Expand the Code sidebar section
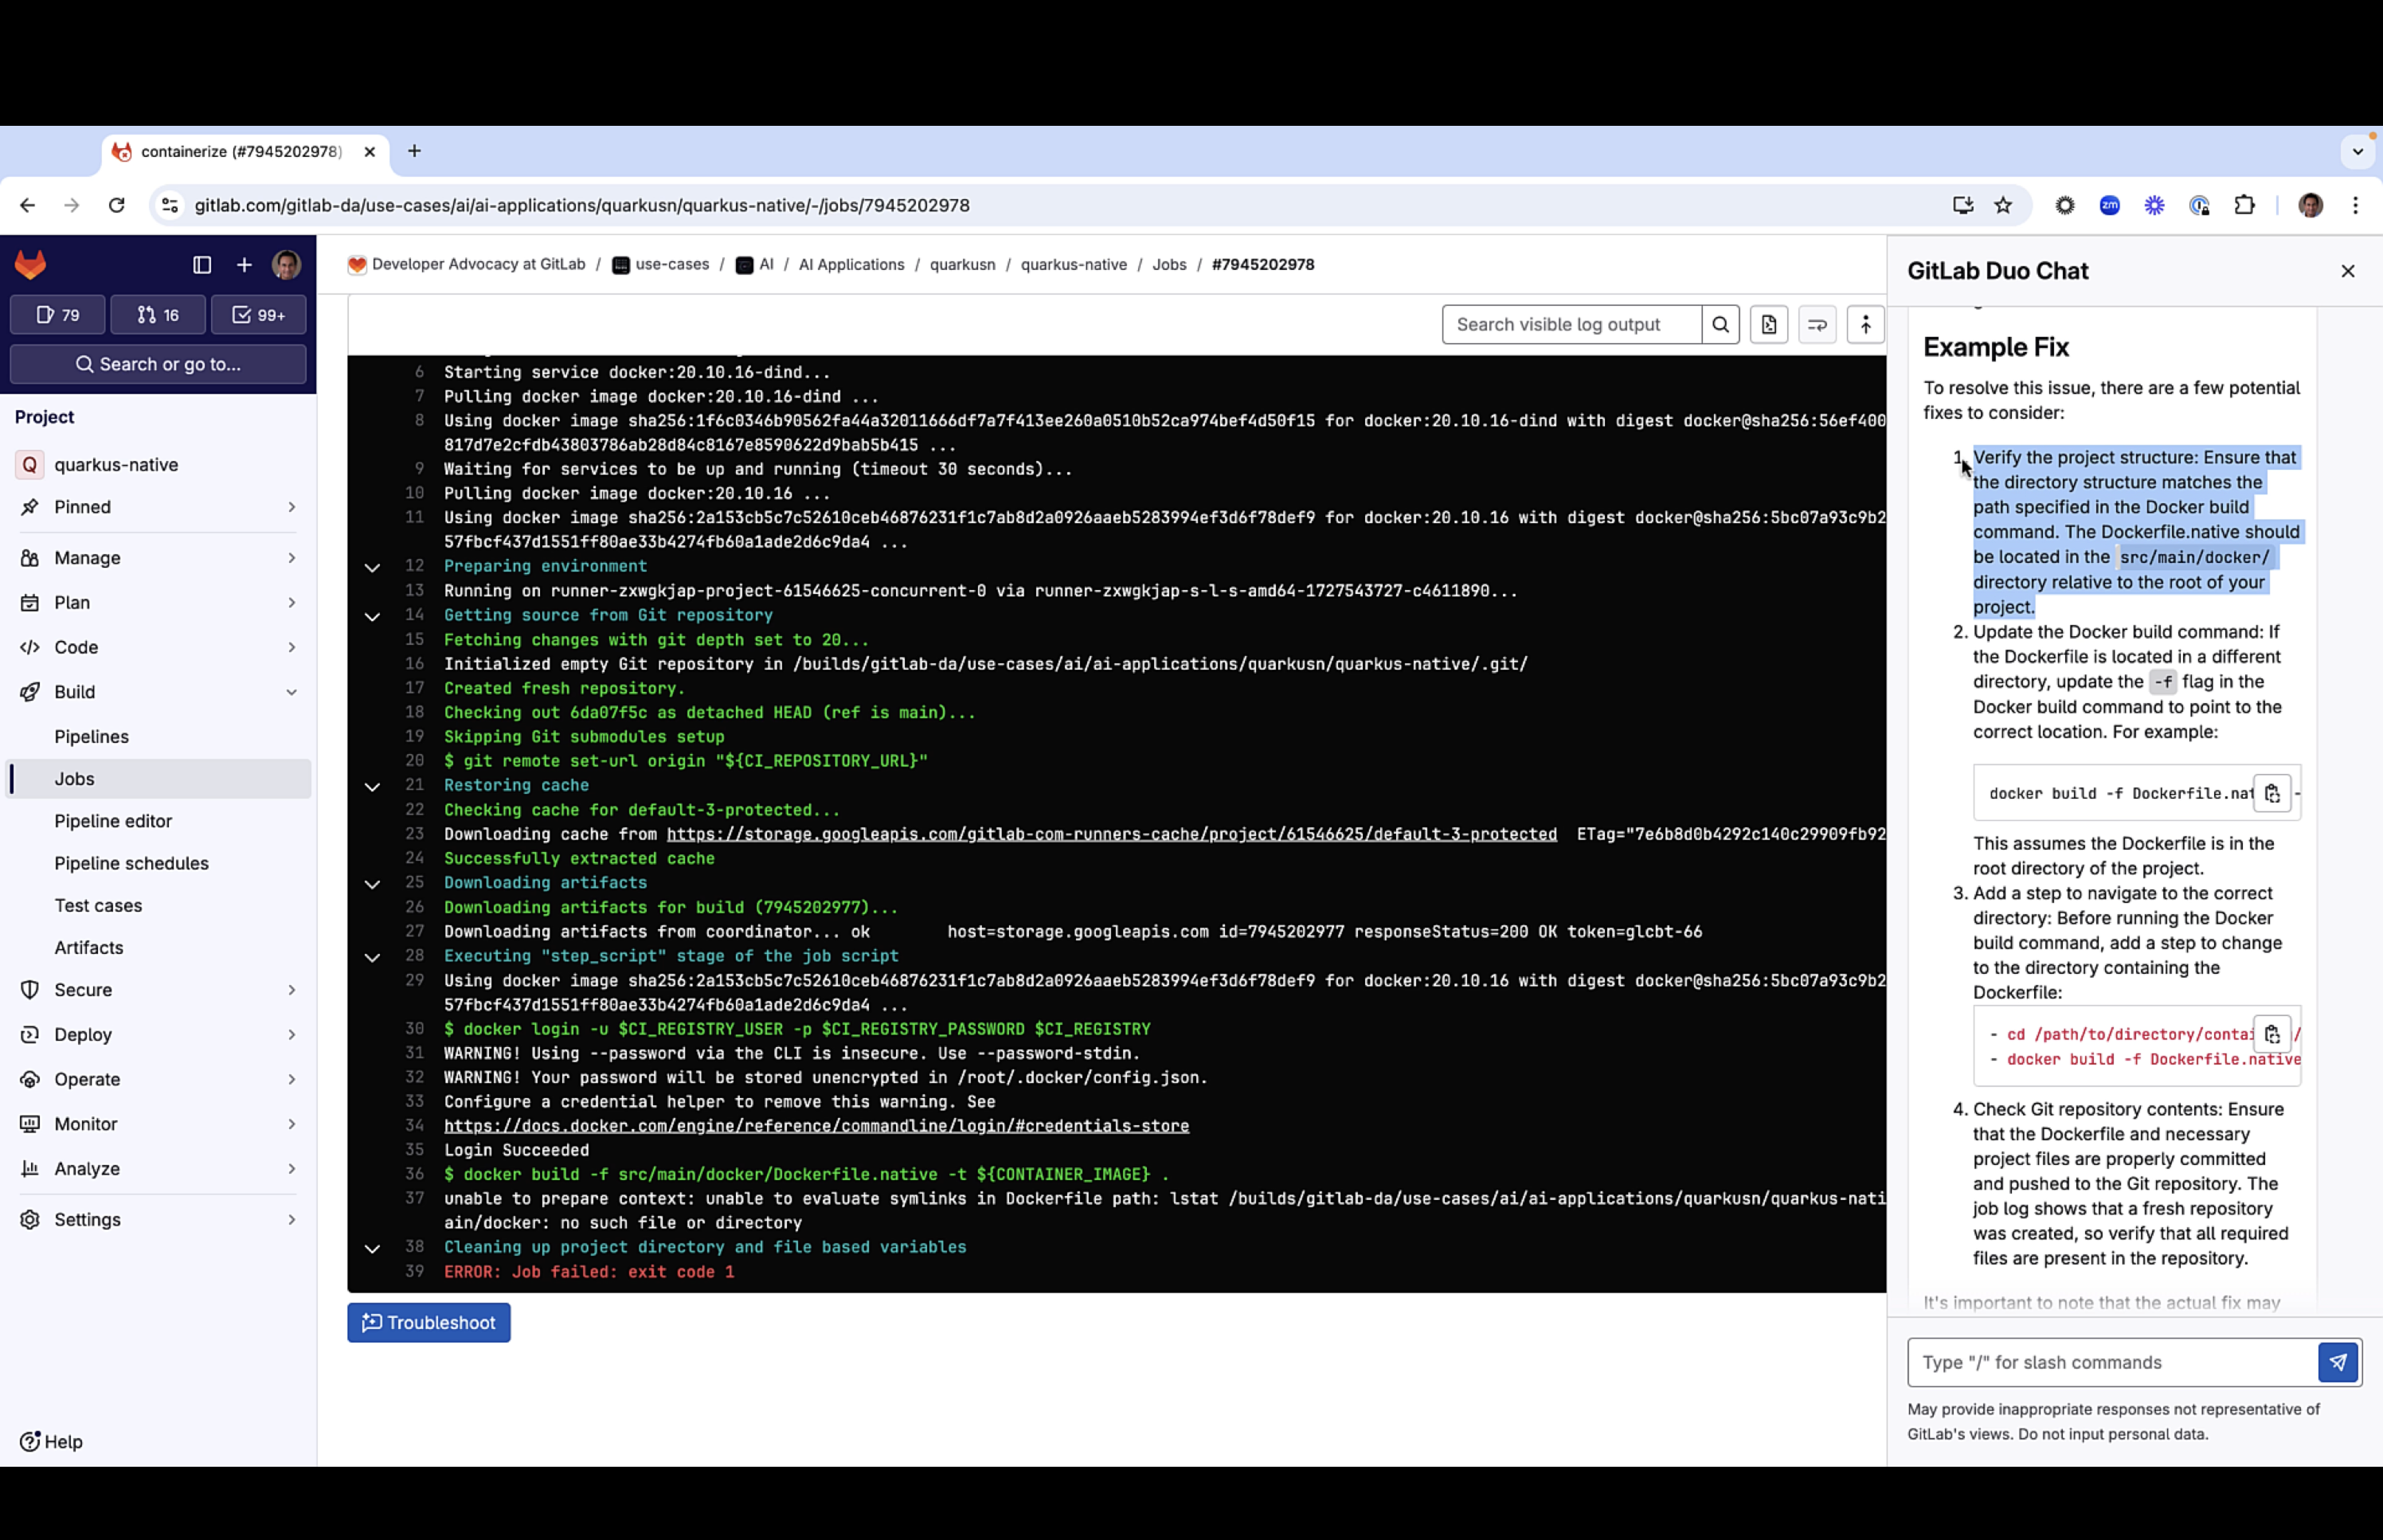Image resolution: width=2383 pixels, height=1540 pixels. (158, 647)
